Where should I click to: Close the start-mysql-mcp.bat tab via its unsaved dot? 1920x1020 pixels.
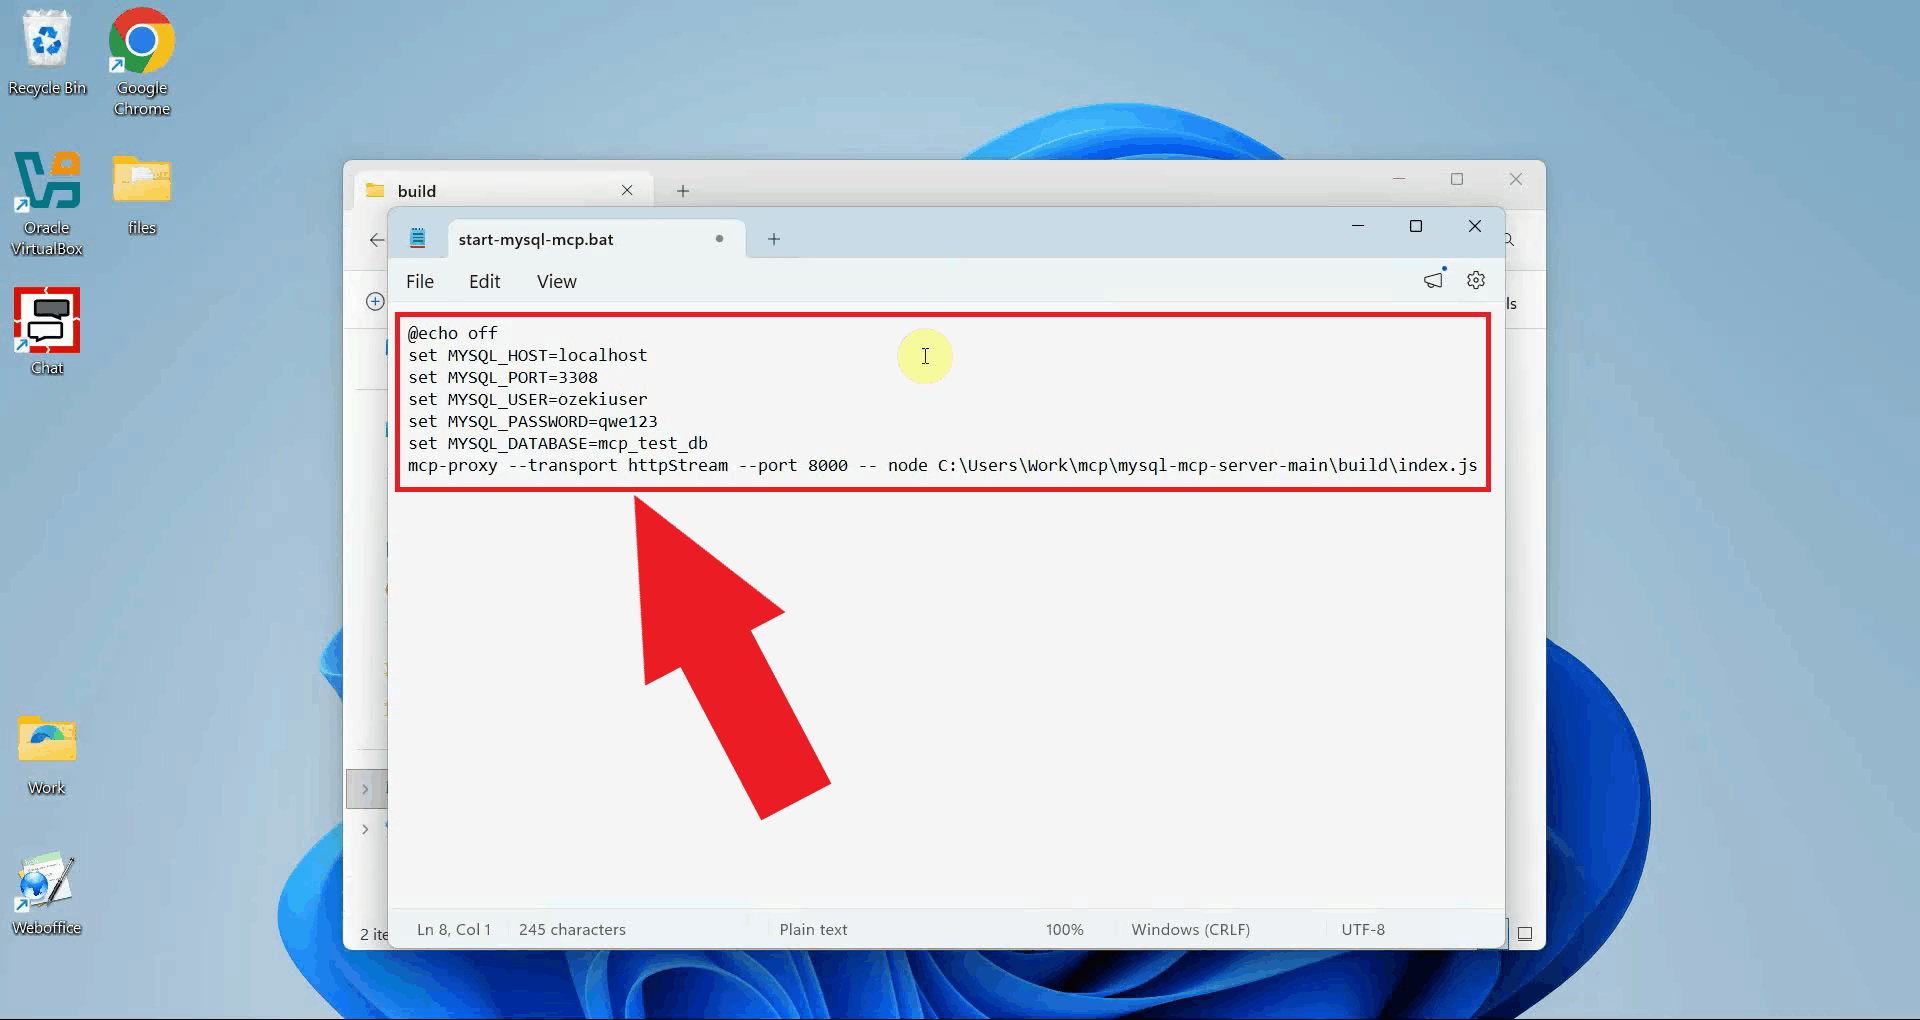point(719,239)
